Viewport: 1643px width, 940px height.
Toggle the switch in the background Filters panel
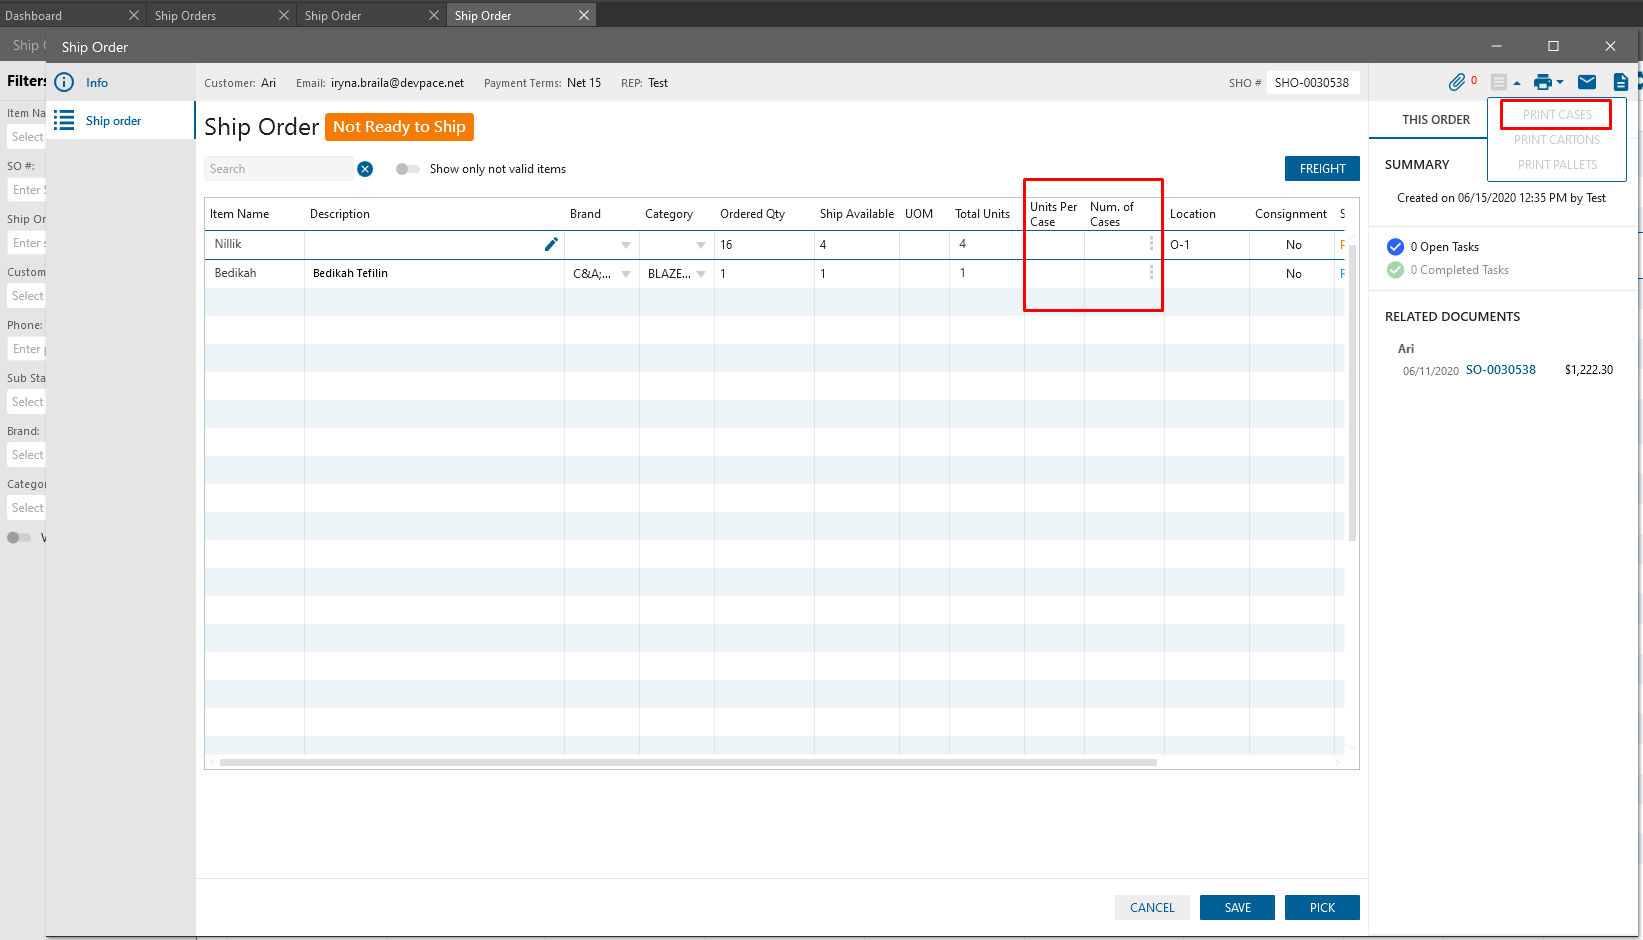19,537
